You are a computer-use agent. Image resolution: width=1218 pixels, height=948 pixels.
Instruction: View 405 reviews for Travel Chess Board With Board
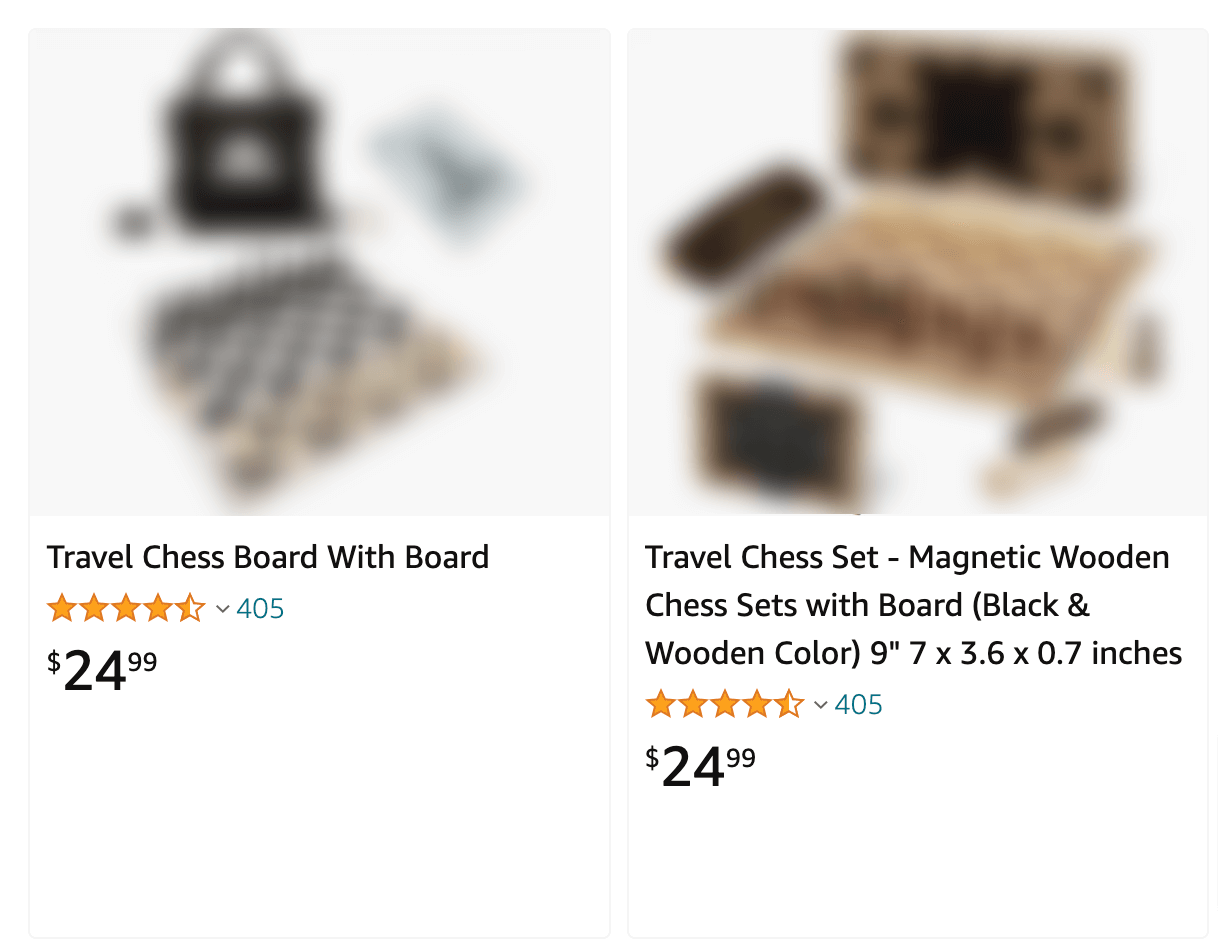[x=260, y=608]
